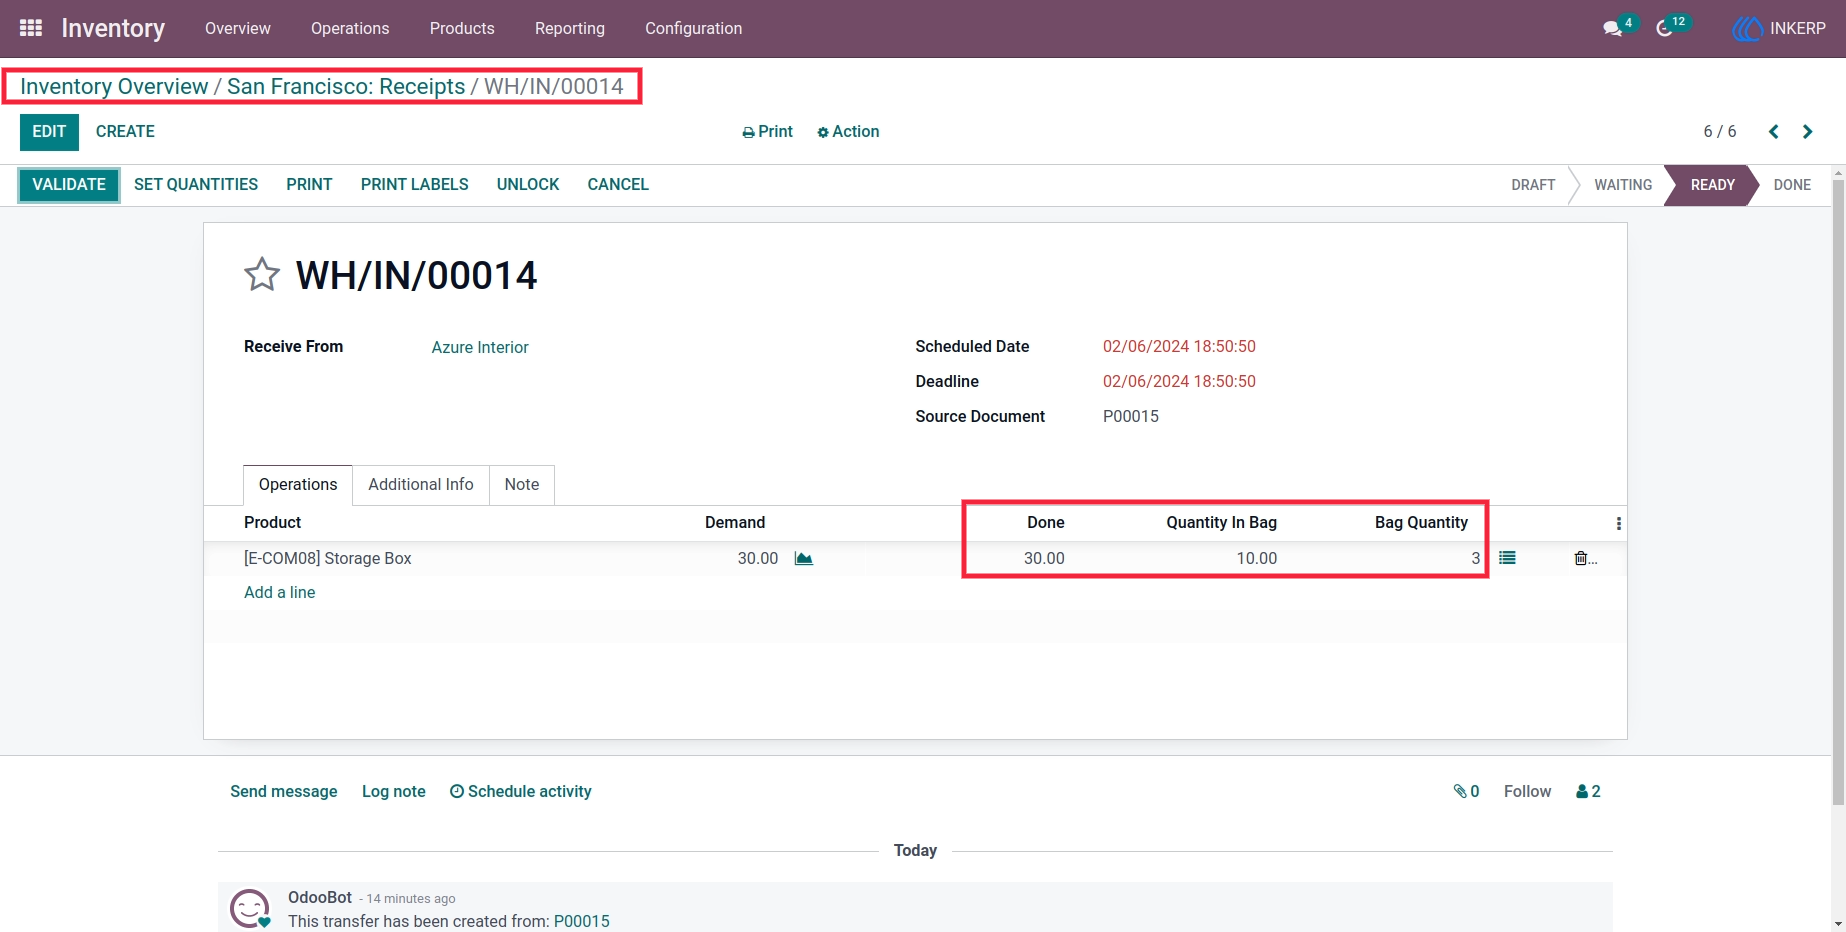Click Send message in chatter

(x=284, y=791)
